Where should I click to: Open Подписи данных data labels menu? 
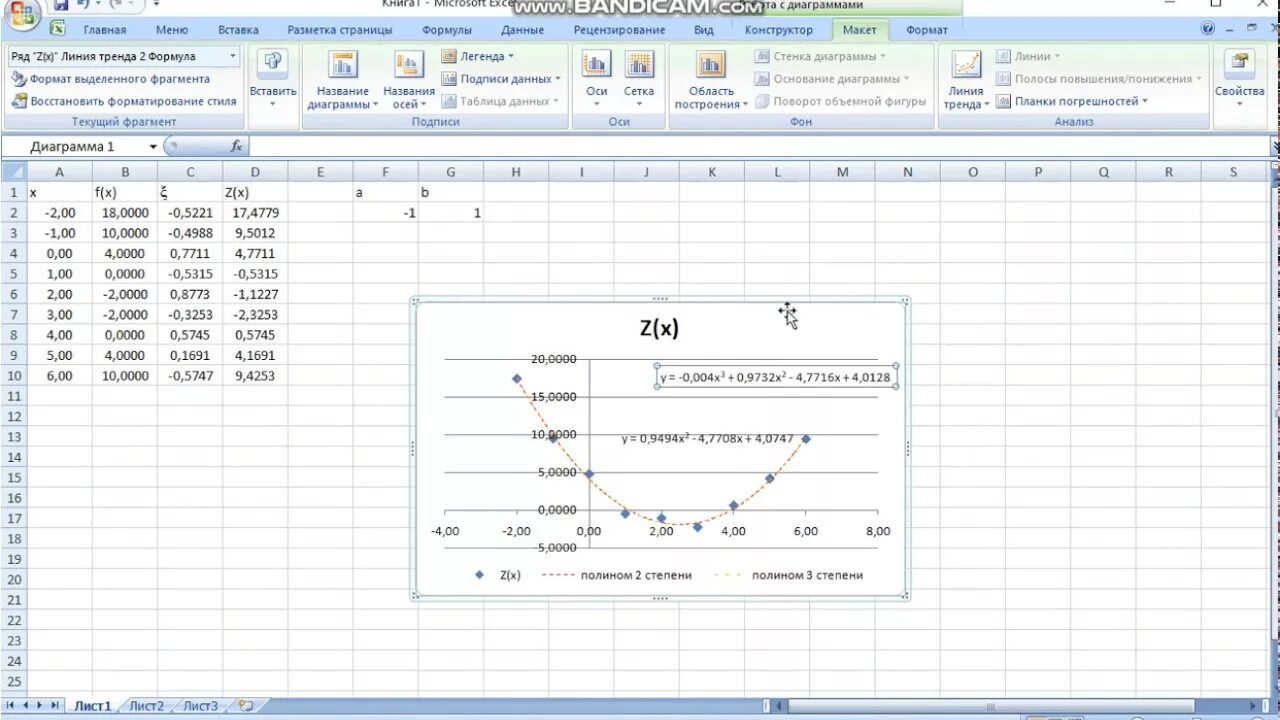coord(500,79)
